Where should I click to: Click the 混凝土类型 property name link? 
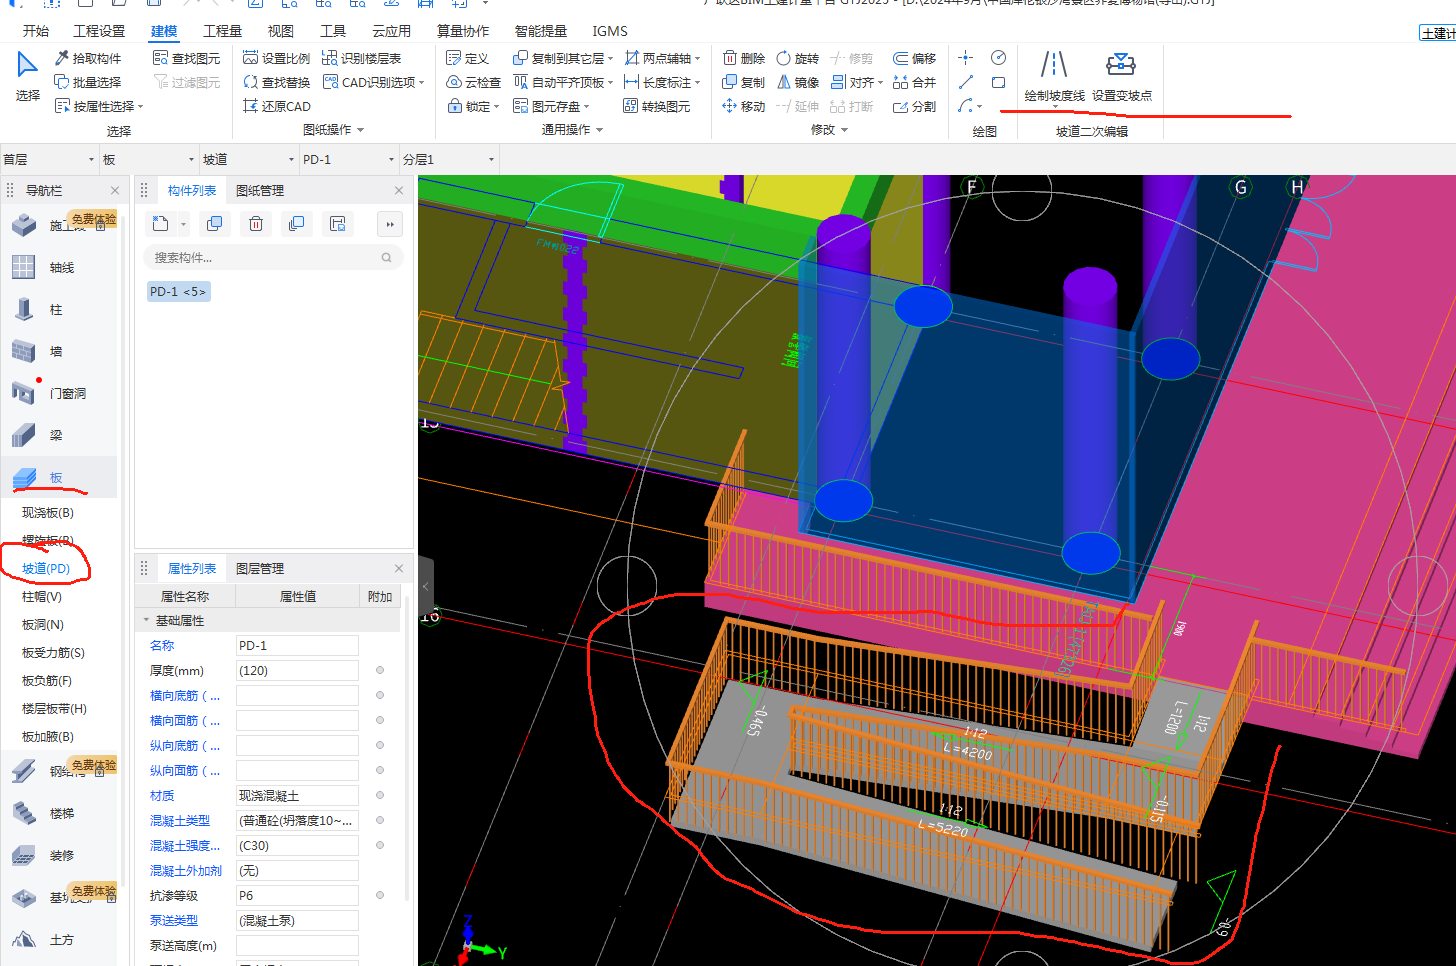(180, 820)
